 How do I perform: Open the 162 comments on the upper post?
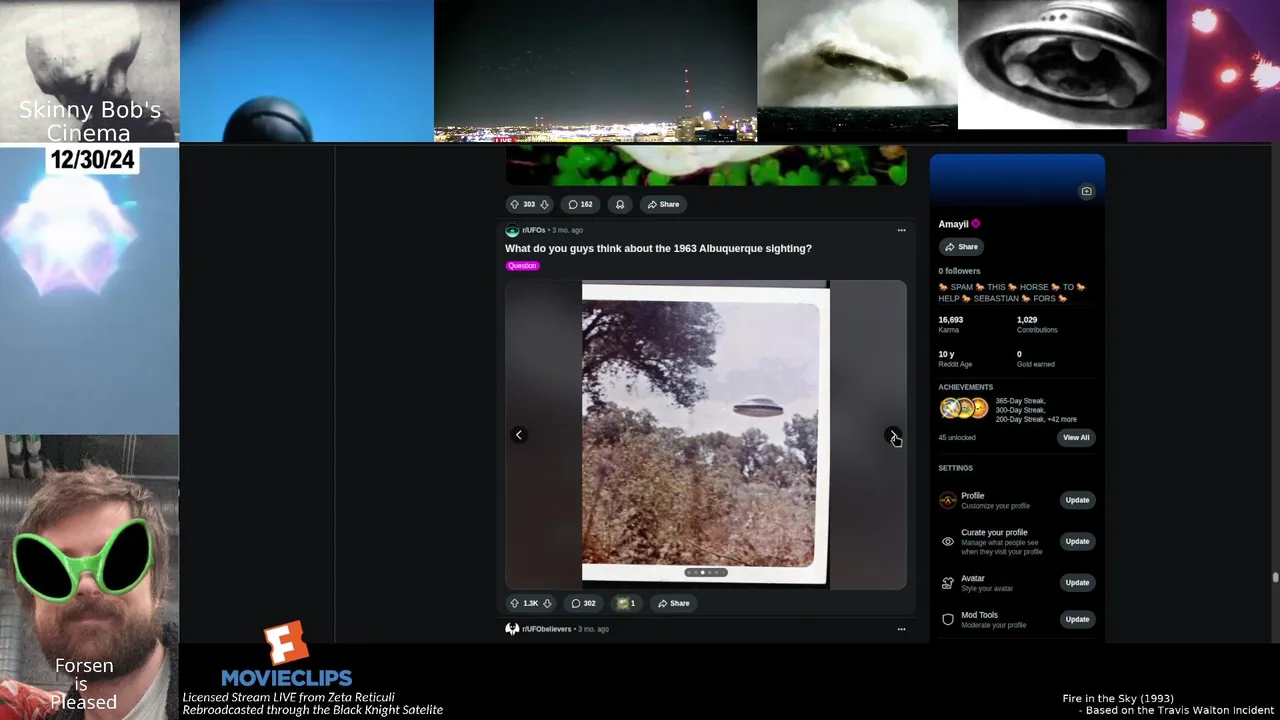[x=580, y=204]
